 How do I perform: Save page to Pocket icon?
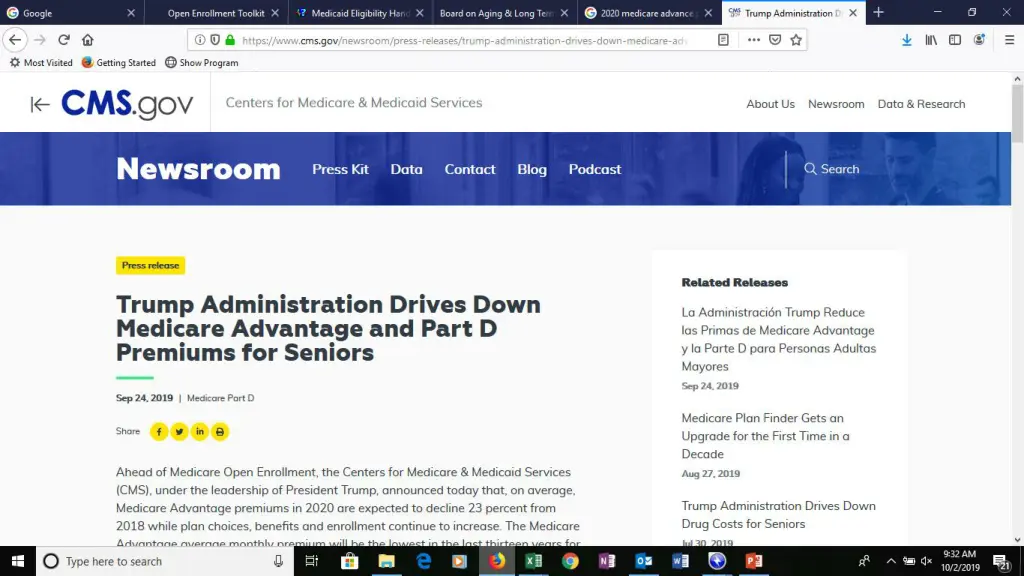(775, 40)
